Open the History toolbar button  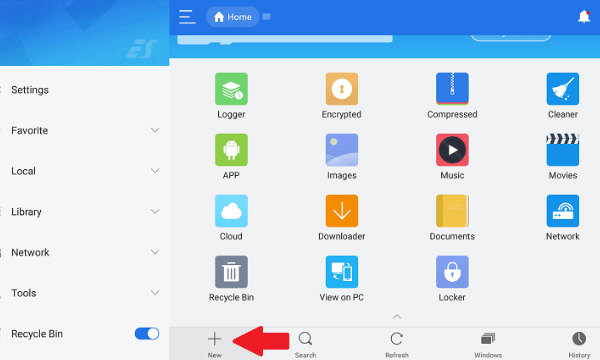pyautogui.click(x=579, y=344)
